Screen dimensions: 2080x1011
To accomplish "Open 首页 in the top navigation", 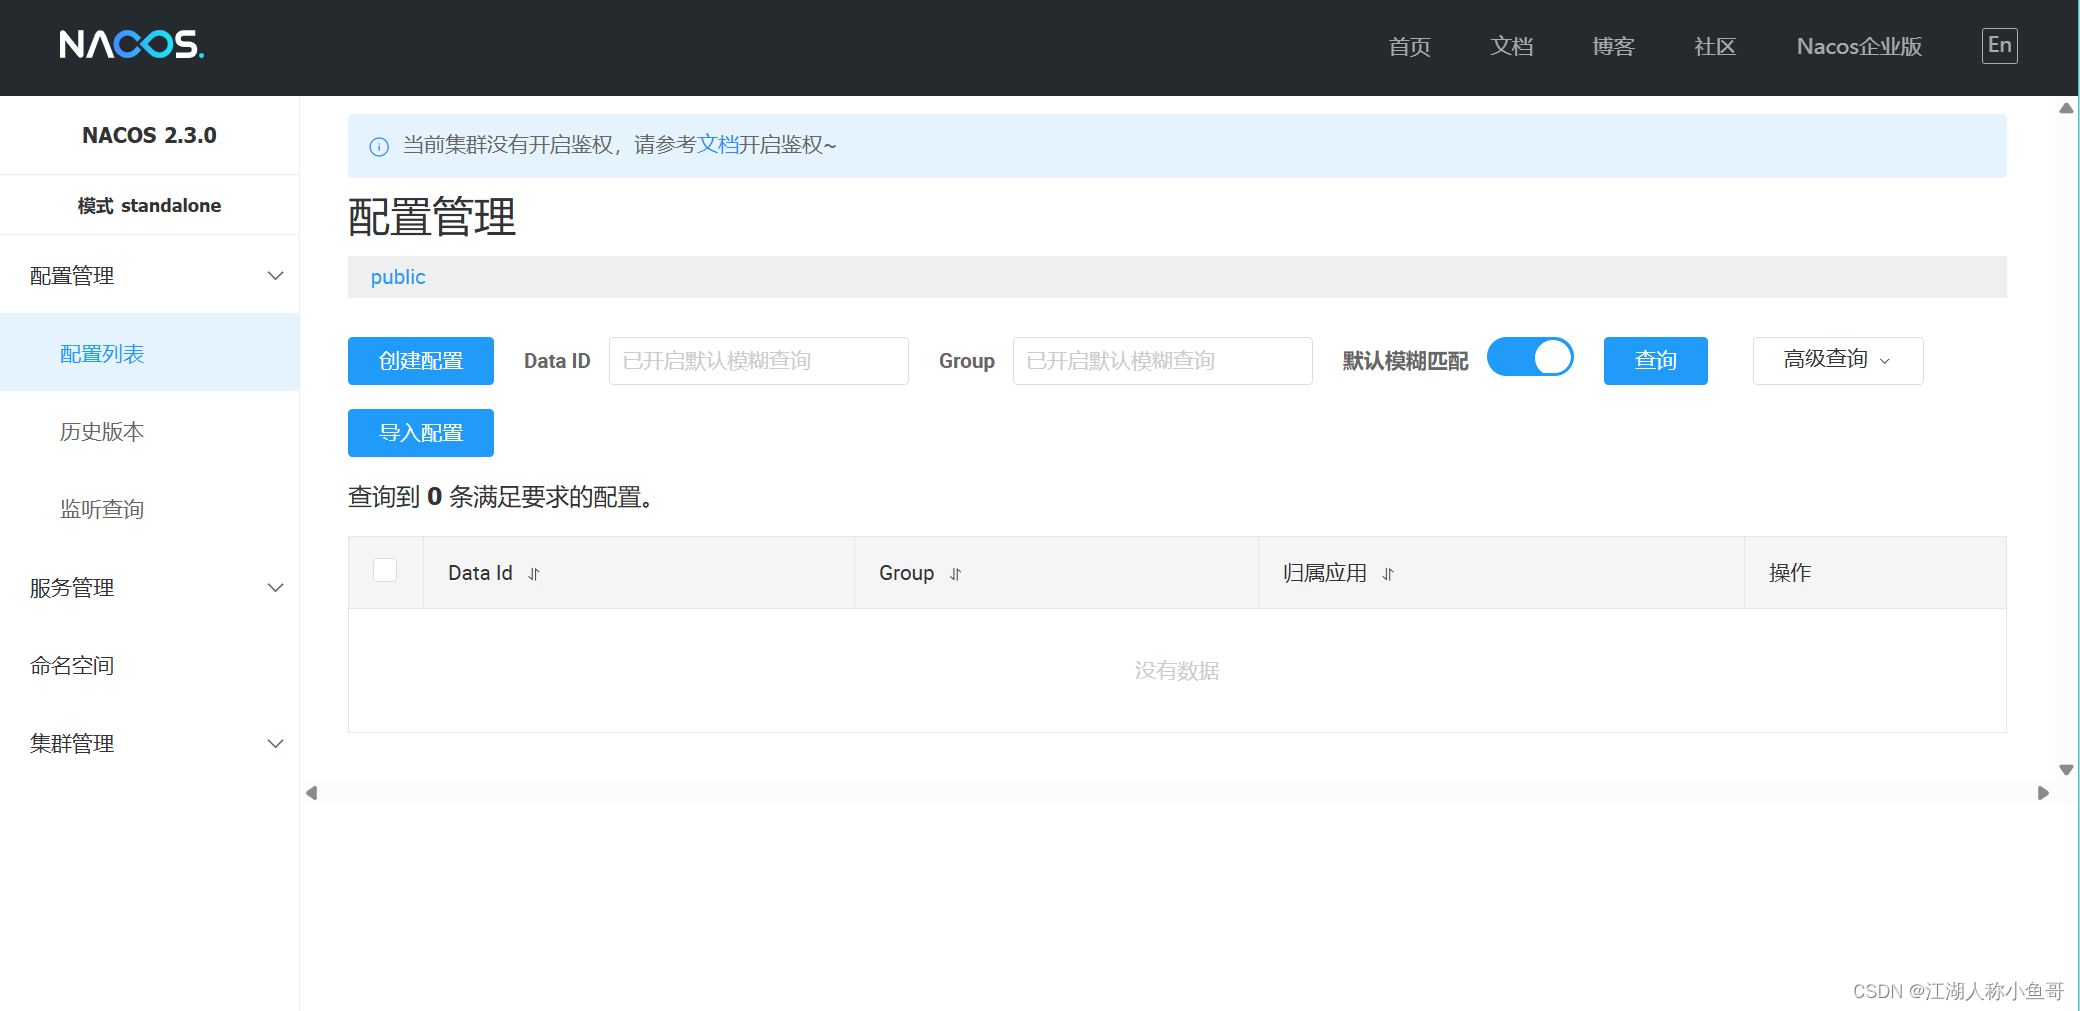I will point(1409,46).
